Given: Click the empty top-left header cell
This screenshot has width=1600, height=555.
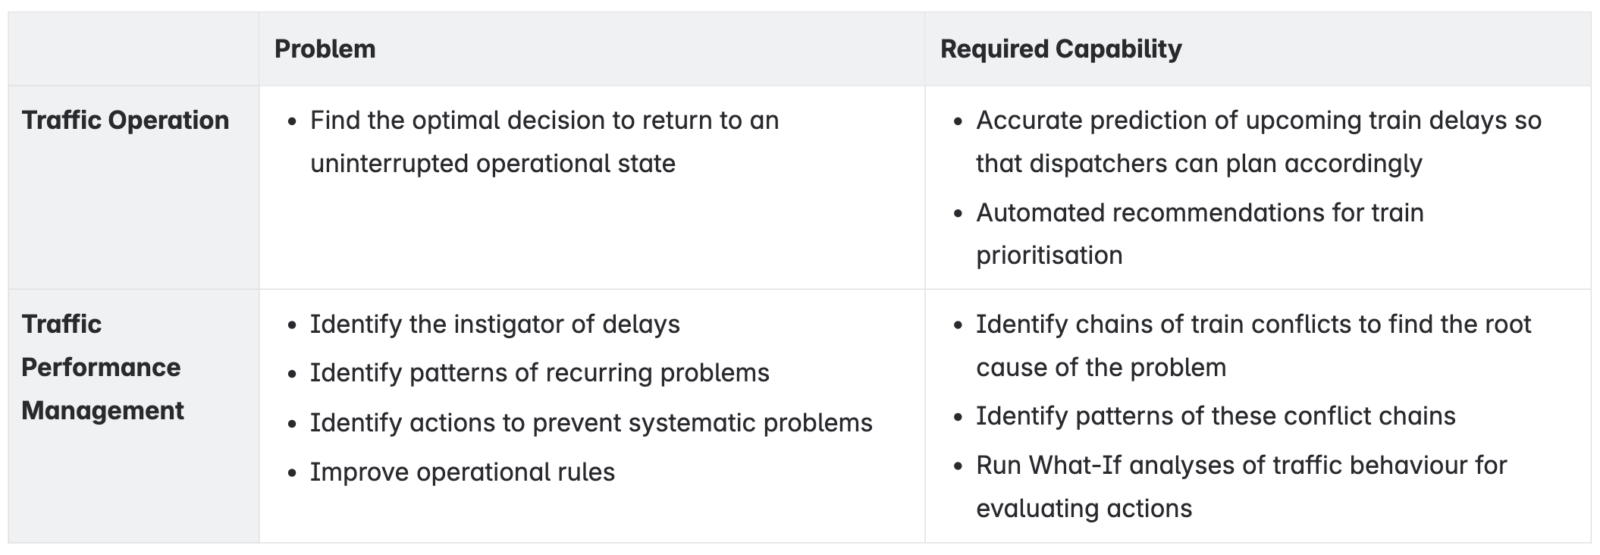Looking at the screenshot, I should pos(133,49).
